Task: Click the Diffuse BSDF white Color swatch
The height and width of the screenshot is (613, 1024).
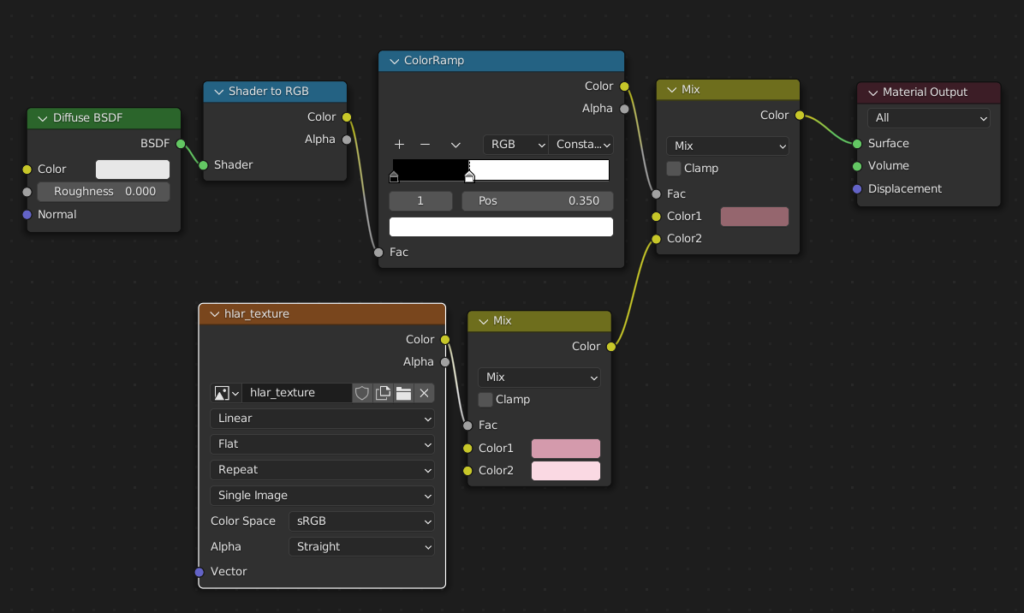Action: tap(132, 169)
